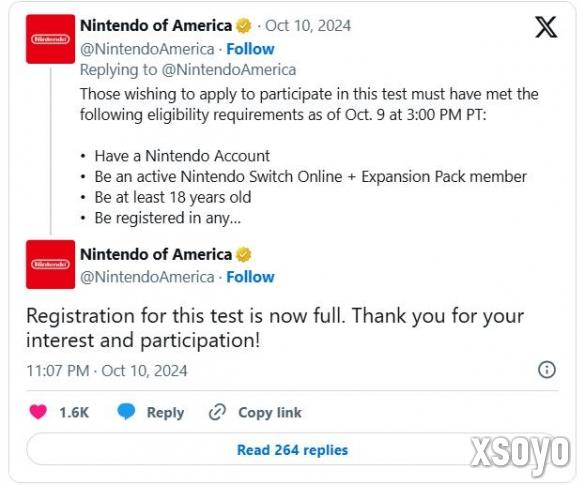The image size is (584, 485).
Task: Click the @NintendoAmerica handle on the main tweet
Action: pyautogui.click(x=147, y=277)
